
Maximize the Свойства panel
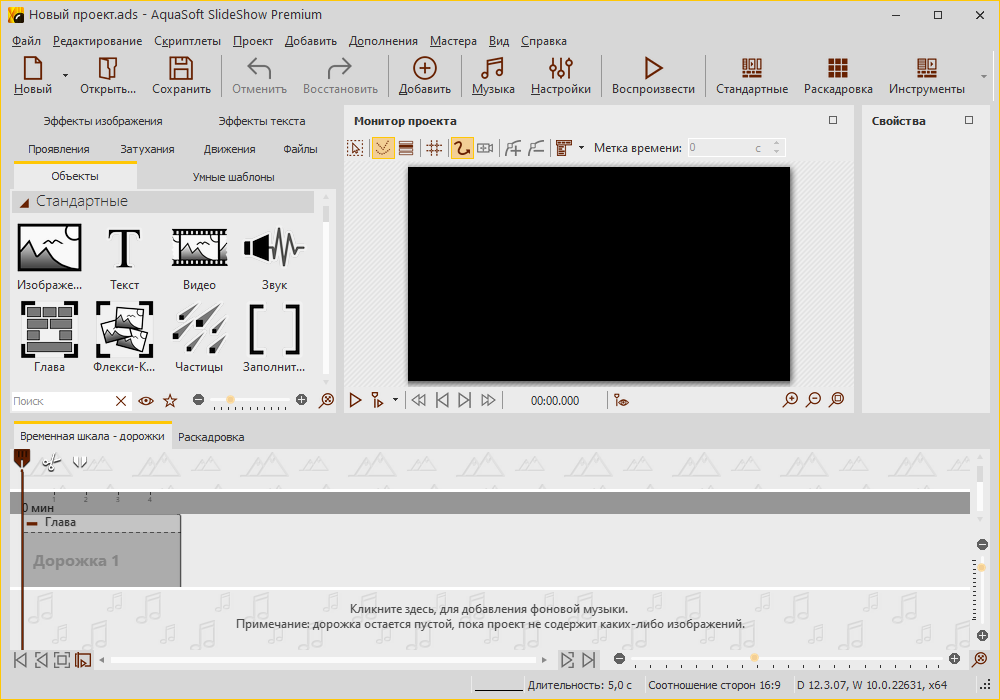click(969, 120)
